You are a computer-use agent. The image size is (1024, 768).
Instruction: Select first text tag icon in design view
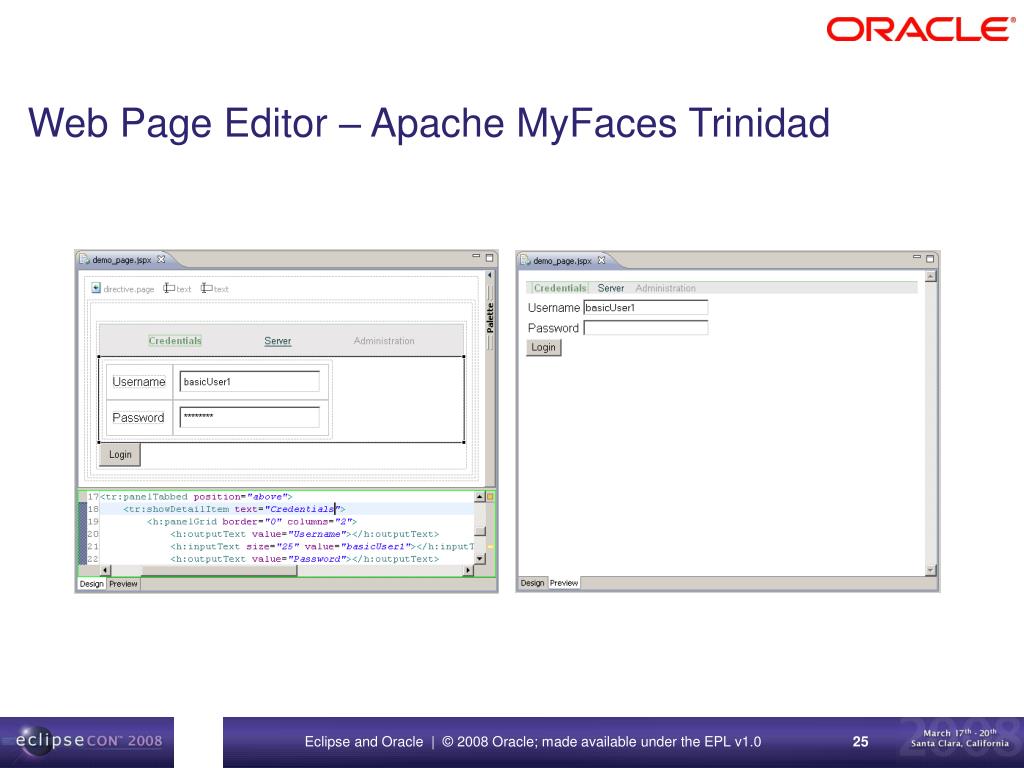(169, 288)
